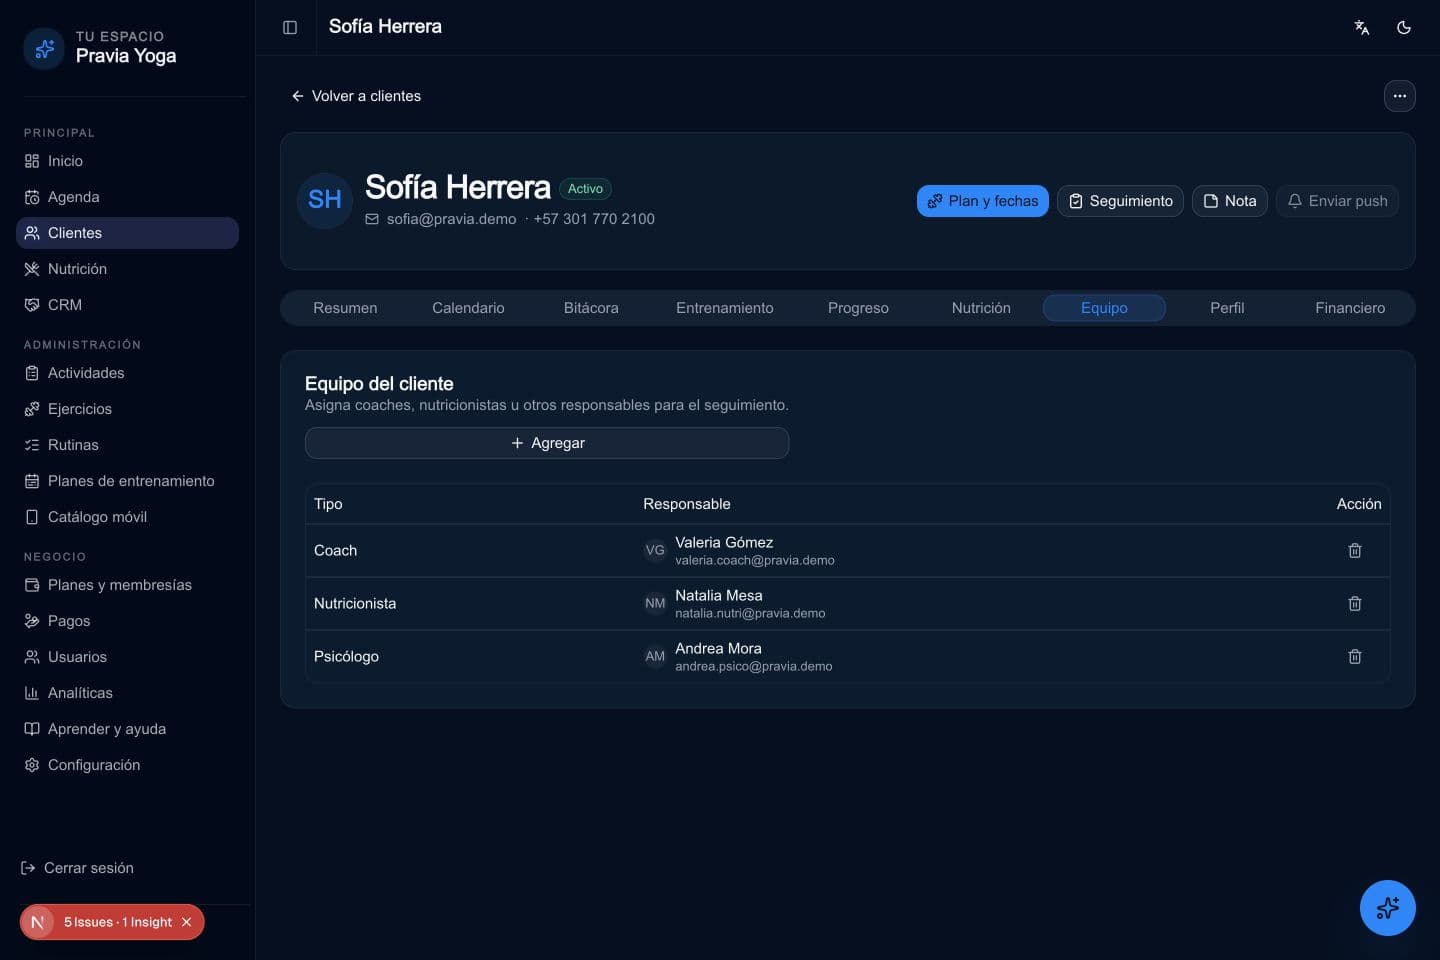1440x960 pixels.
Task: Click Agregar to add team member
Action: (x=547, y=443)
